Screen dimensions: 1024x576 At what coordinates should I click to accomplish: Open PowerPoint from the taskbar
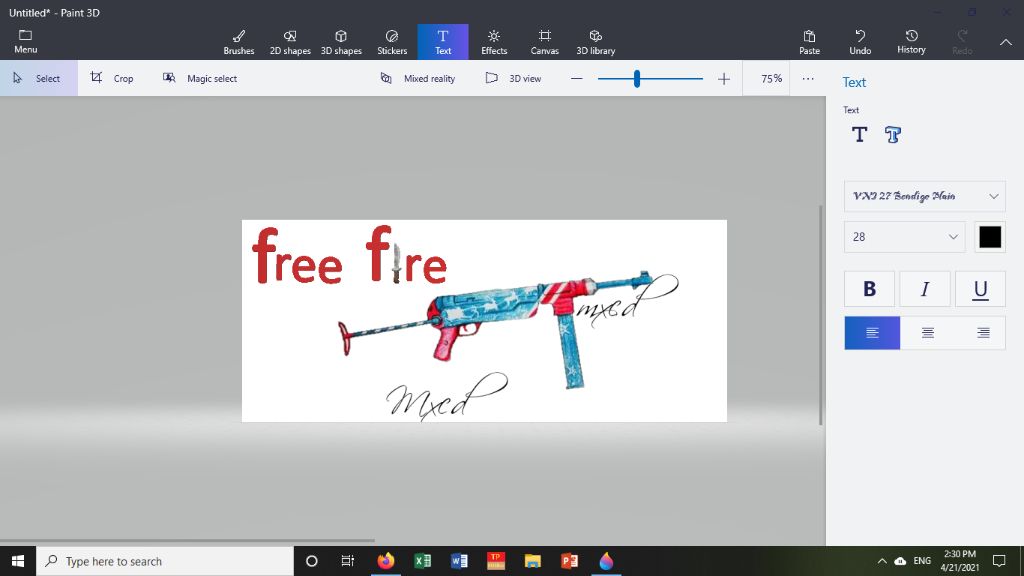pyautogui.click(x=569, y=561)
